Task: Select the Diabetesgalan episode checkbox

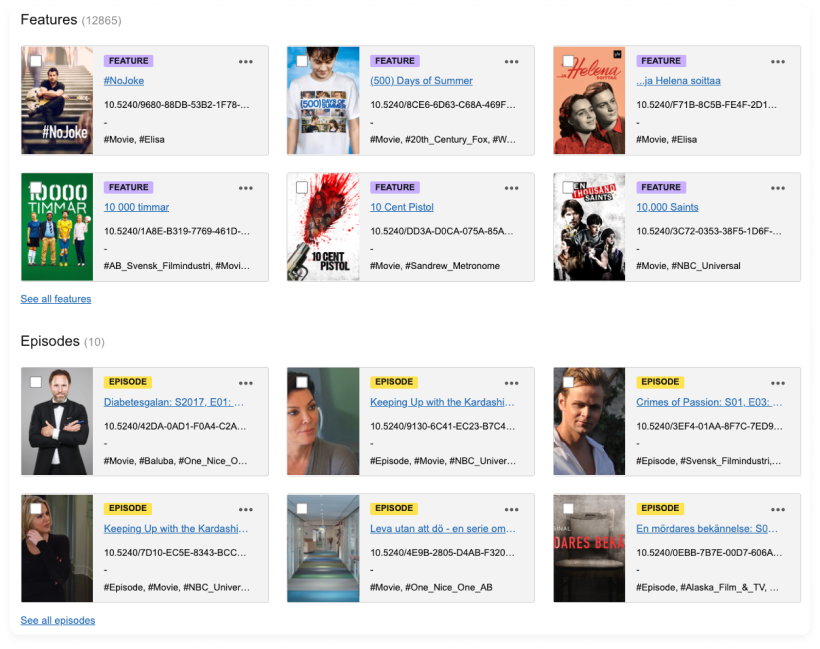Action: coord(36,382)
